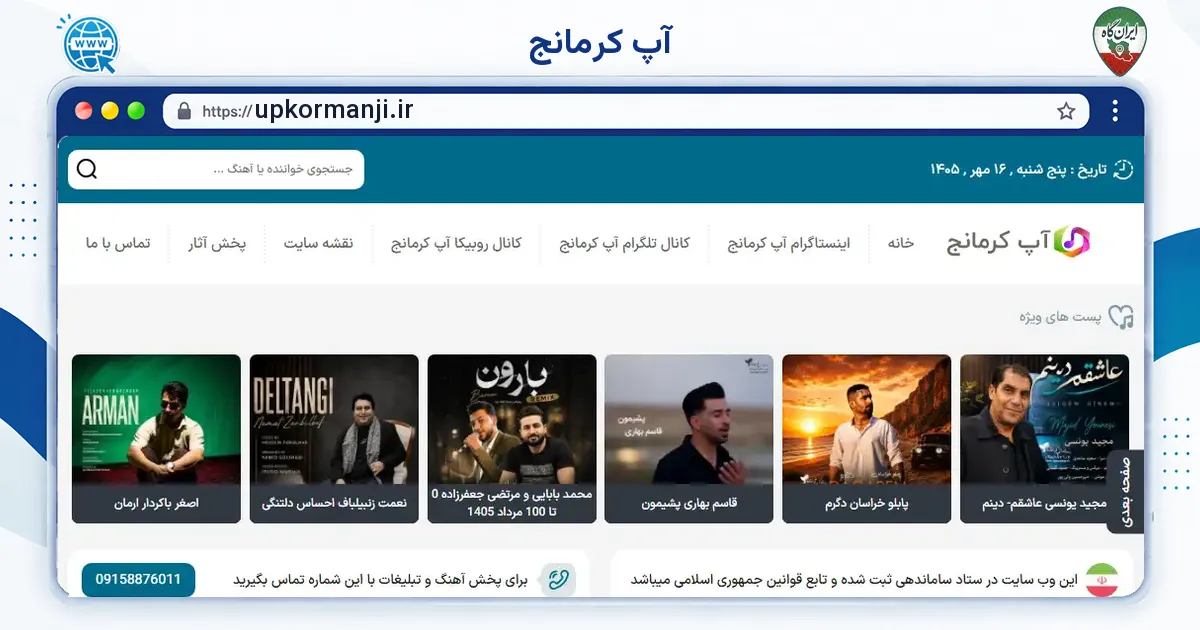1200x630 pixels.
Task: Open the بارون remix cover thumbnail
Action: click(x=512, y=420)
